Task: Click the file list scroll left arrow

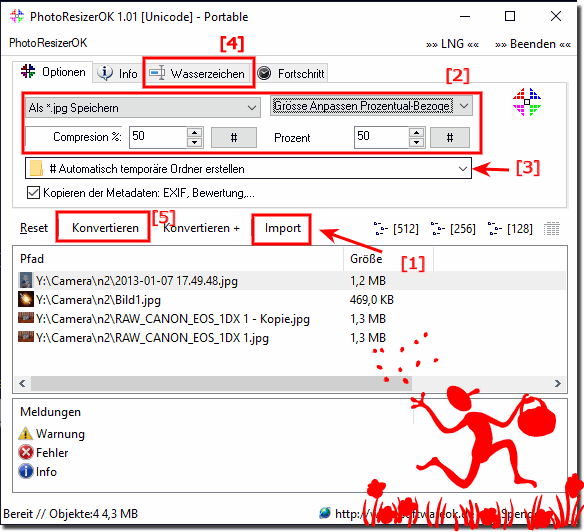Action: point(22,383)
